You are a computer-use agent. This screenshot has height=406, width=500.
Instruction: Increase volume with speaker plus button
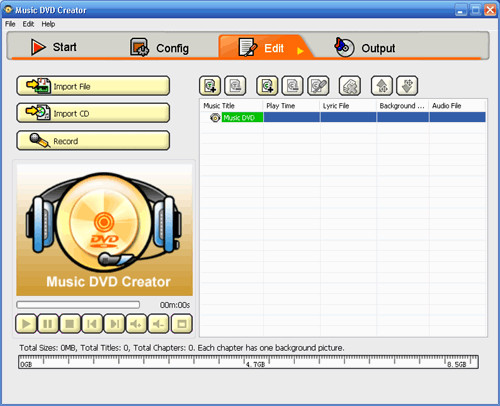(136, 324)
